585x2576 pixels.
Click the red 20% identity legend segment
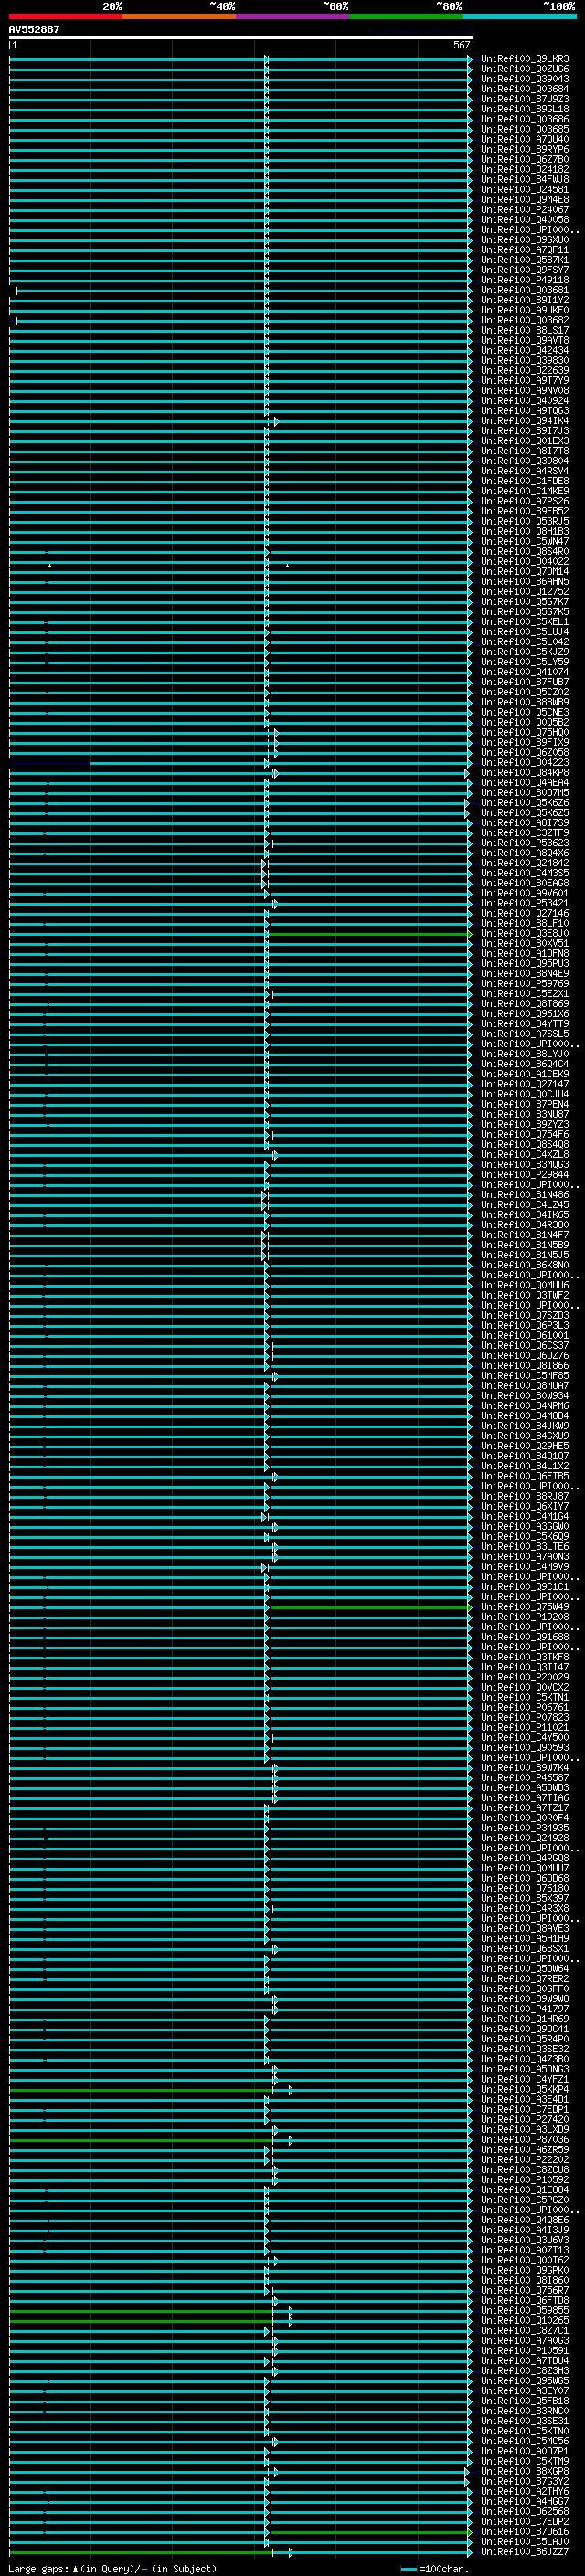click(x=66, y=16)
